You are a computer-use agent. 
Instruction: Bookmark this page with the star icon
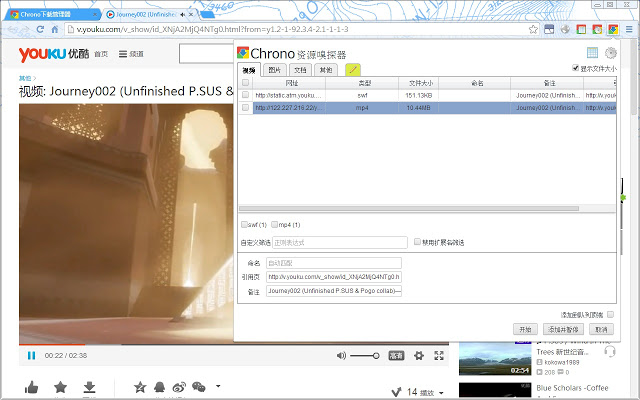pos(533,29)
